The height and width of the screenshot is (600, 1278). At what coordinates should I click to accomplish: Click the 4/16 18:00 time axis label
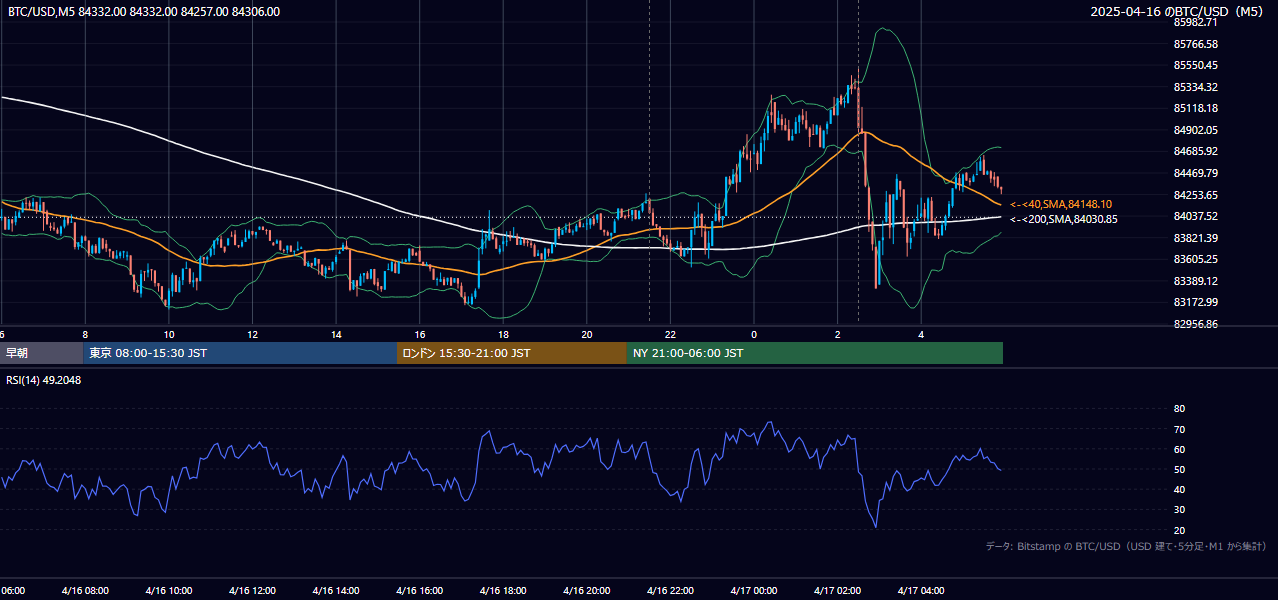pyautogui.click(x=502, y=591)
